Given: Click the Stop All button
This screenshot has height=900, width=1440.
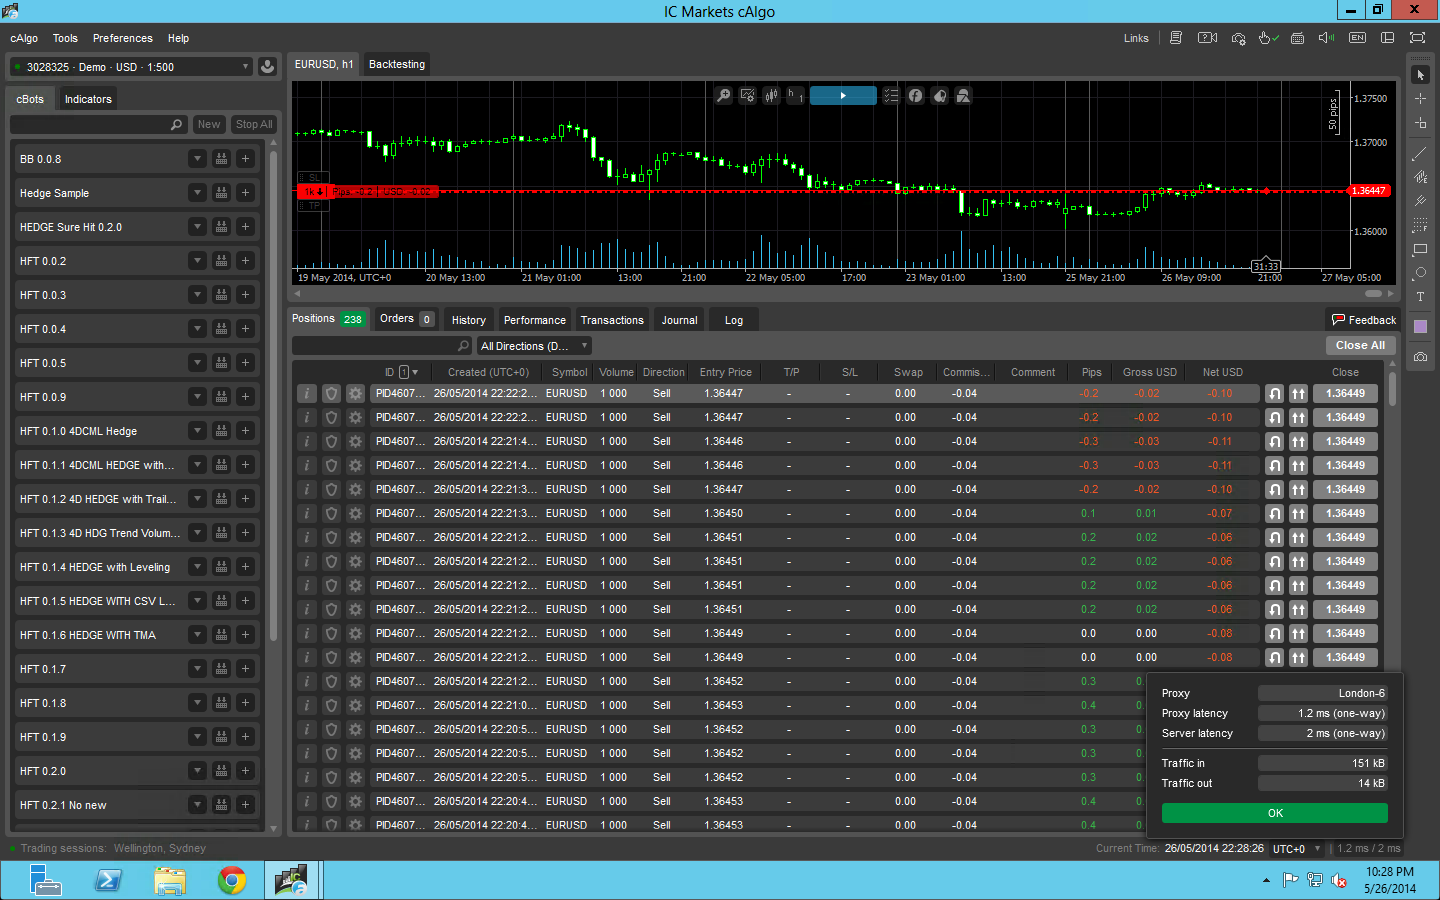Looking at the screenshot, I should pyautogui.click(x=254, y=125).
